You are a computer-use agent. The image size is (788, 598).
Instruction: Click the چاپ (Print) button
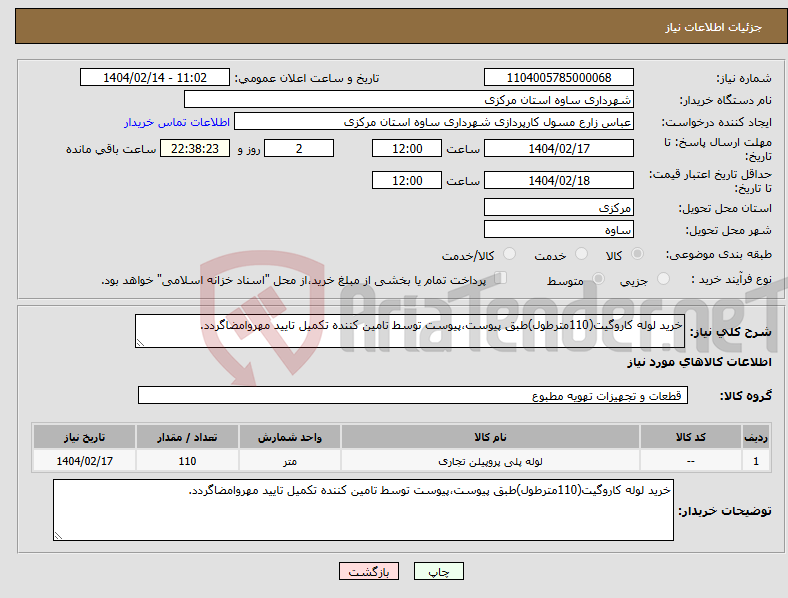[438, 571]
